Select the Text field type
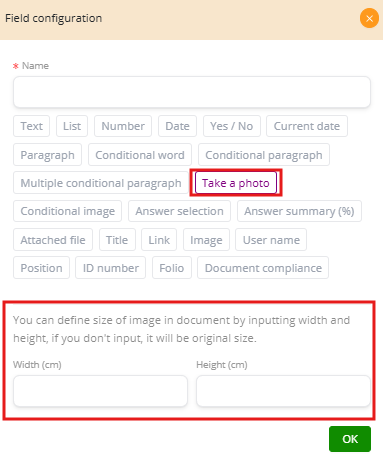 point(31,126)
